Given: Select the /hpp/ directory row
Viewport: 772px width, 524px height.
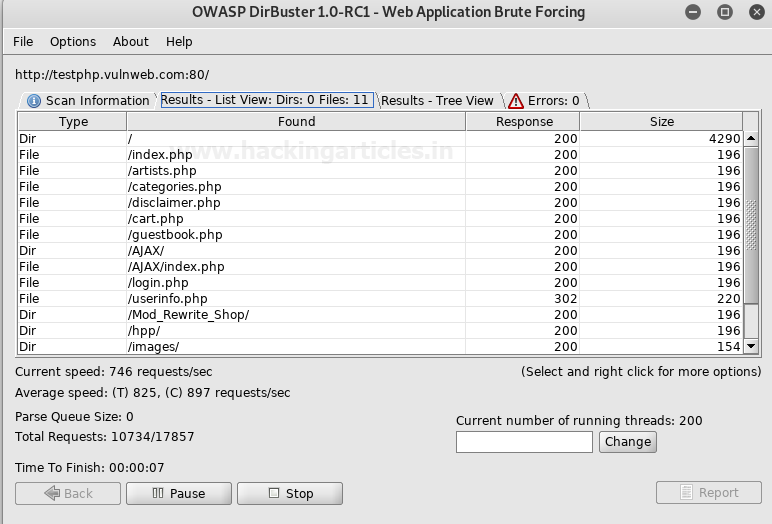Looking at the screenshot, I should [x=380, y=330].
